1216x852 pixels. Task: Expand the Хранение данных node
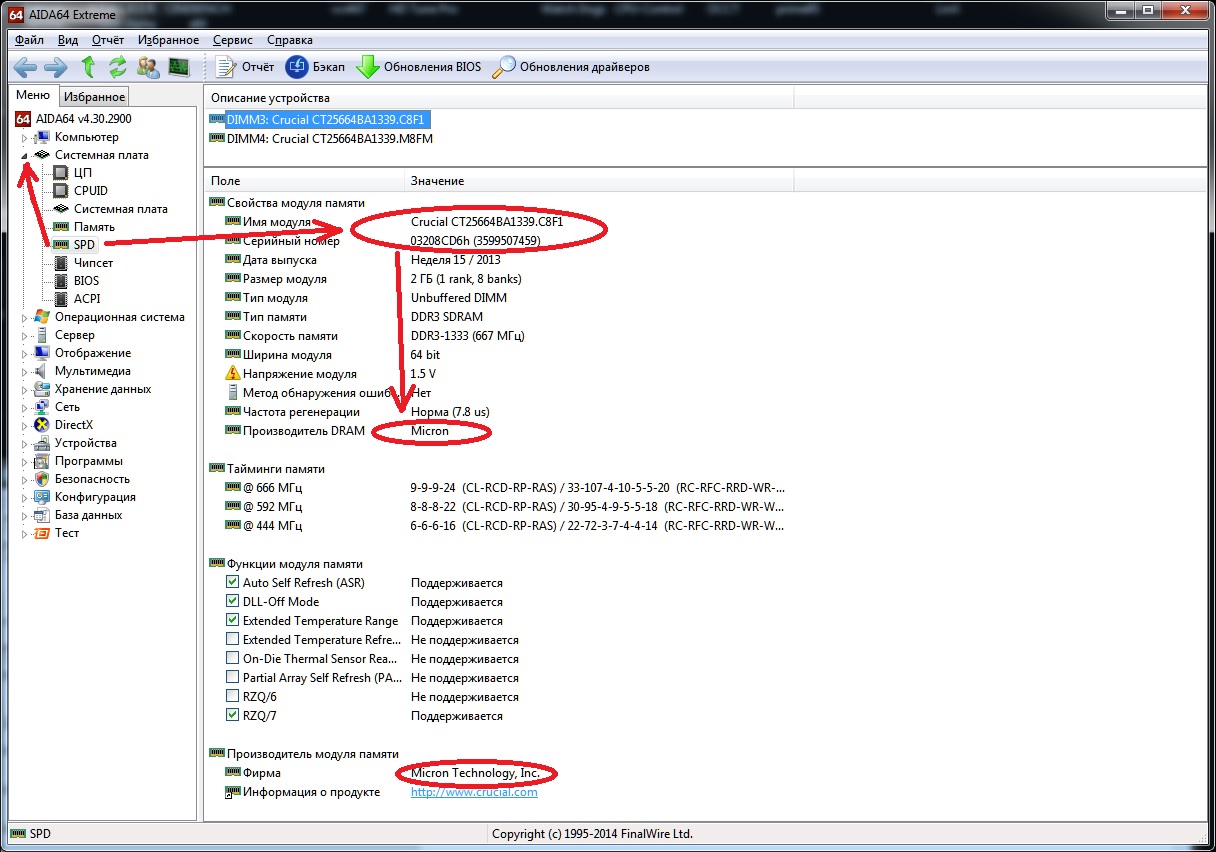pos(25,390)
